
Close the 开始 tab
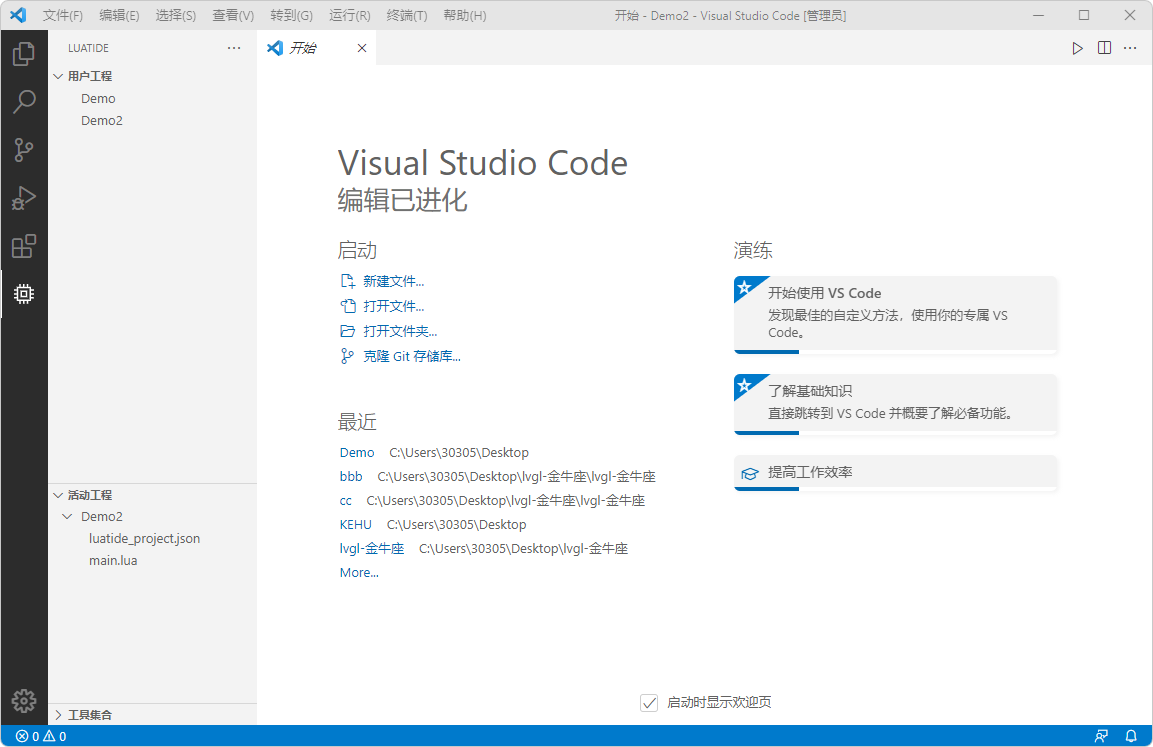362,48
